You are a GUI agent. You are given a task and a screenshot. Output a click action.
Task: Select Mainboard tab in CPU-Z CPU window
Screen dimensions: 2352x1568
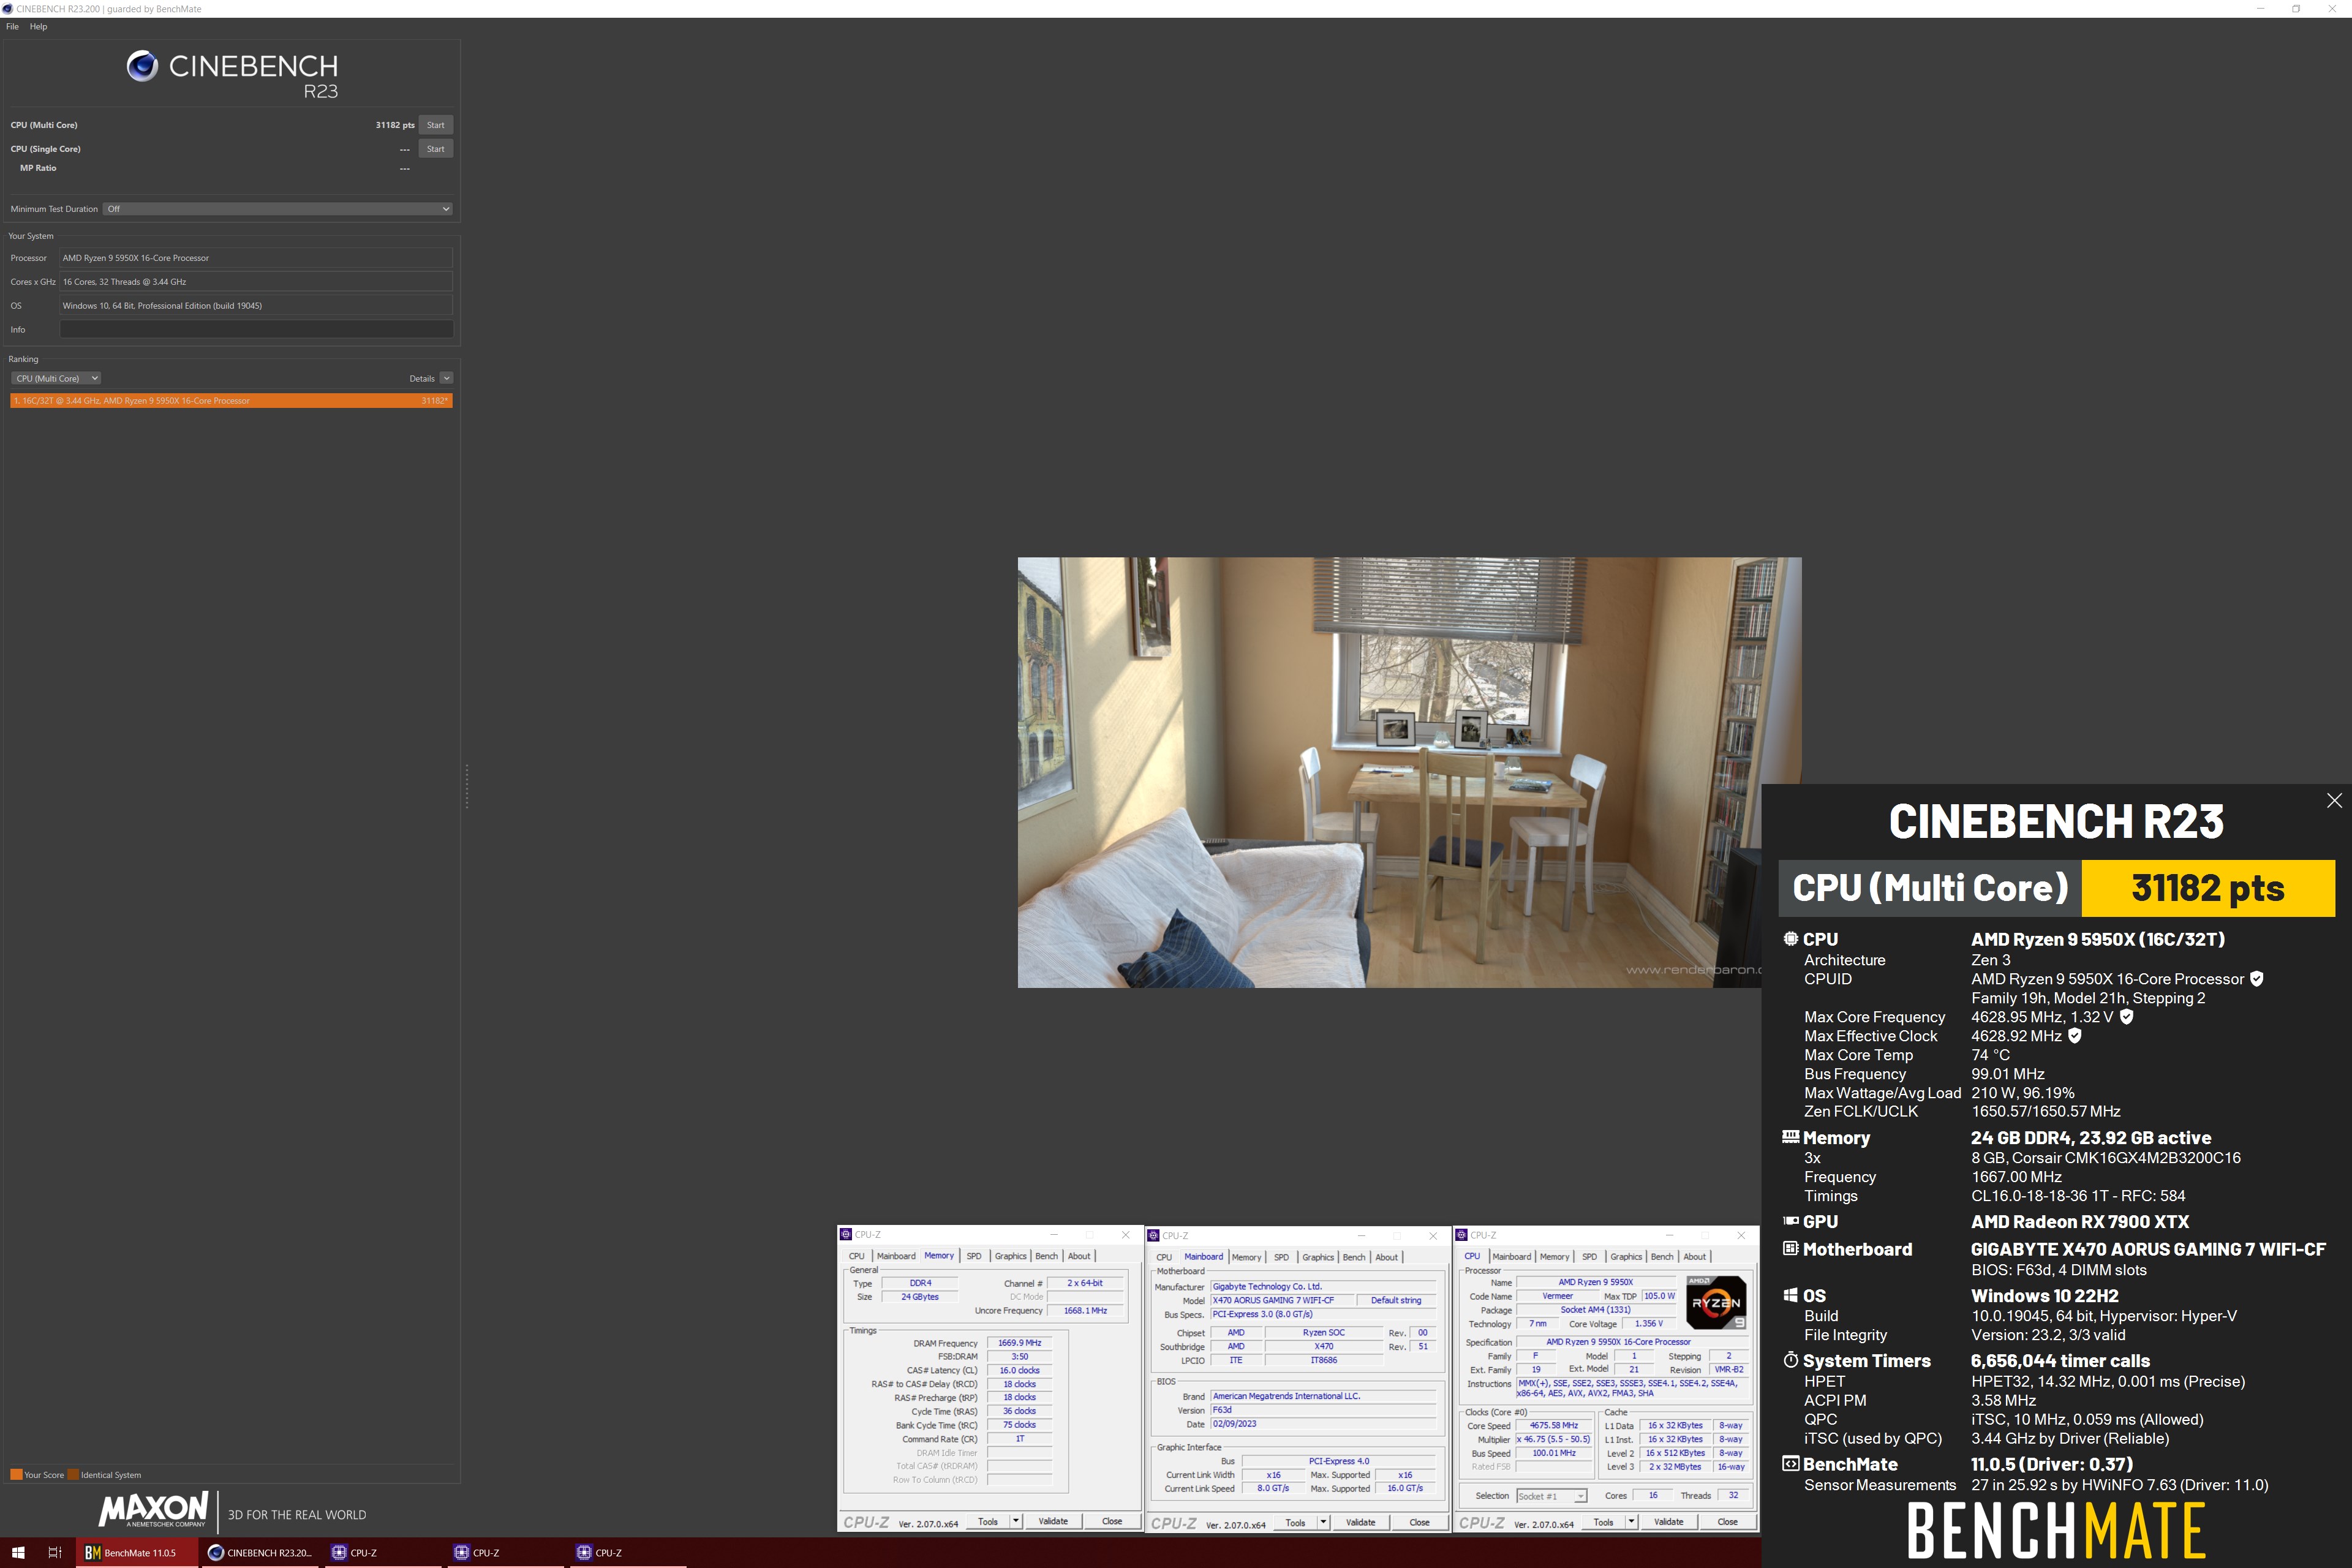point(1511,1257)
